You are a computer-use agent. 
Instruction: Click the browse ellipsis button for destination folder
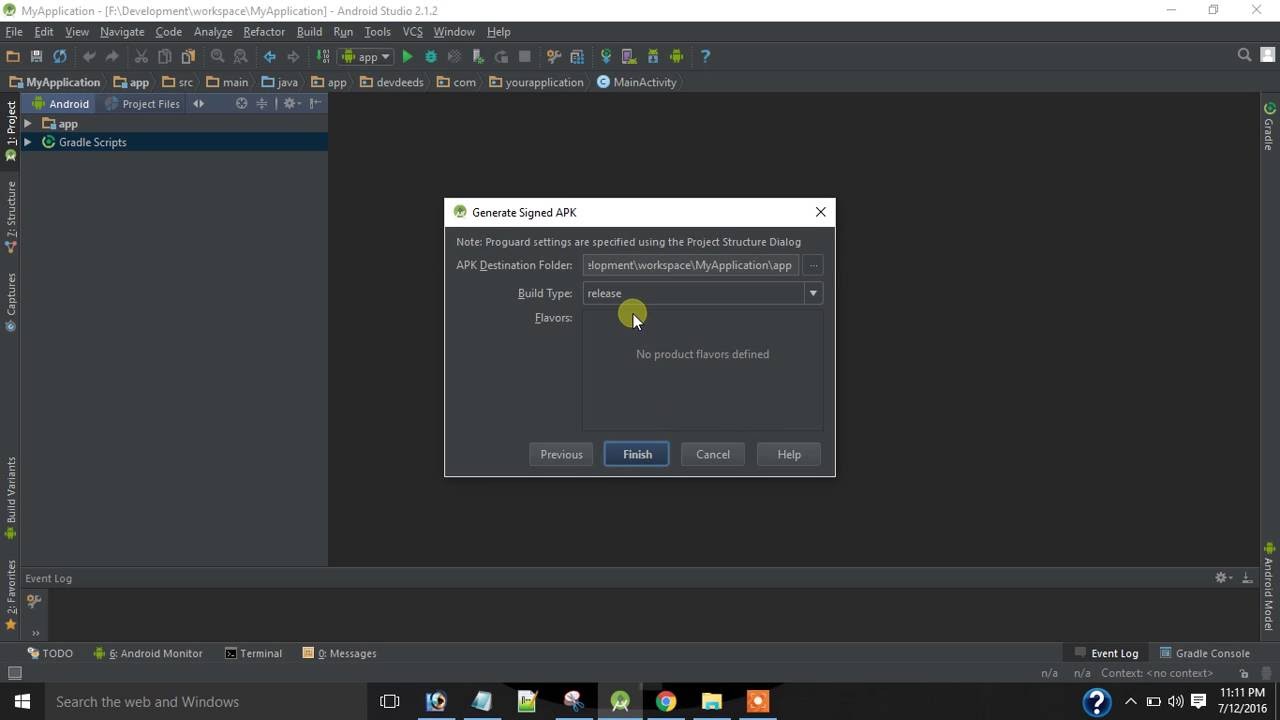pyautogui.click(x=814, y=265)
